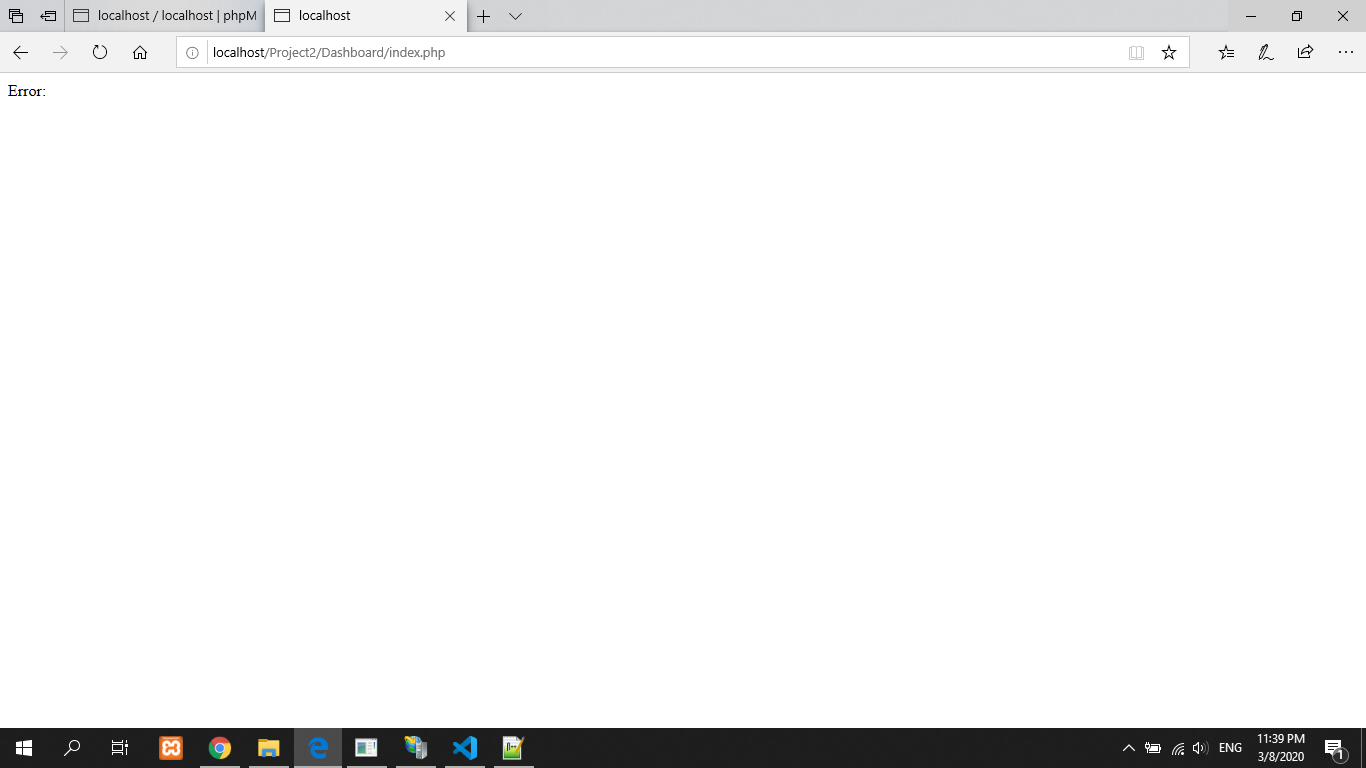The image size is (1366, 768).
Task: Open a new tab with plus button
Action: click(x=483, y=16)
